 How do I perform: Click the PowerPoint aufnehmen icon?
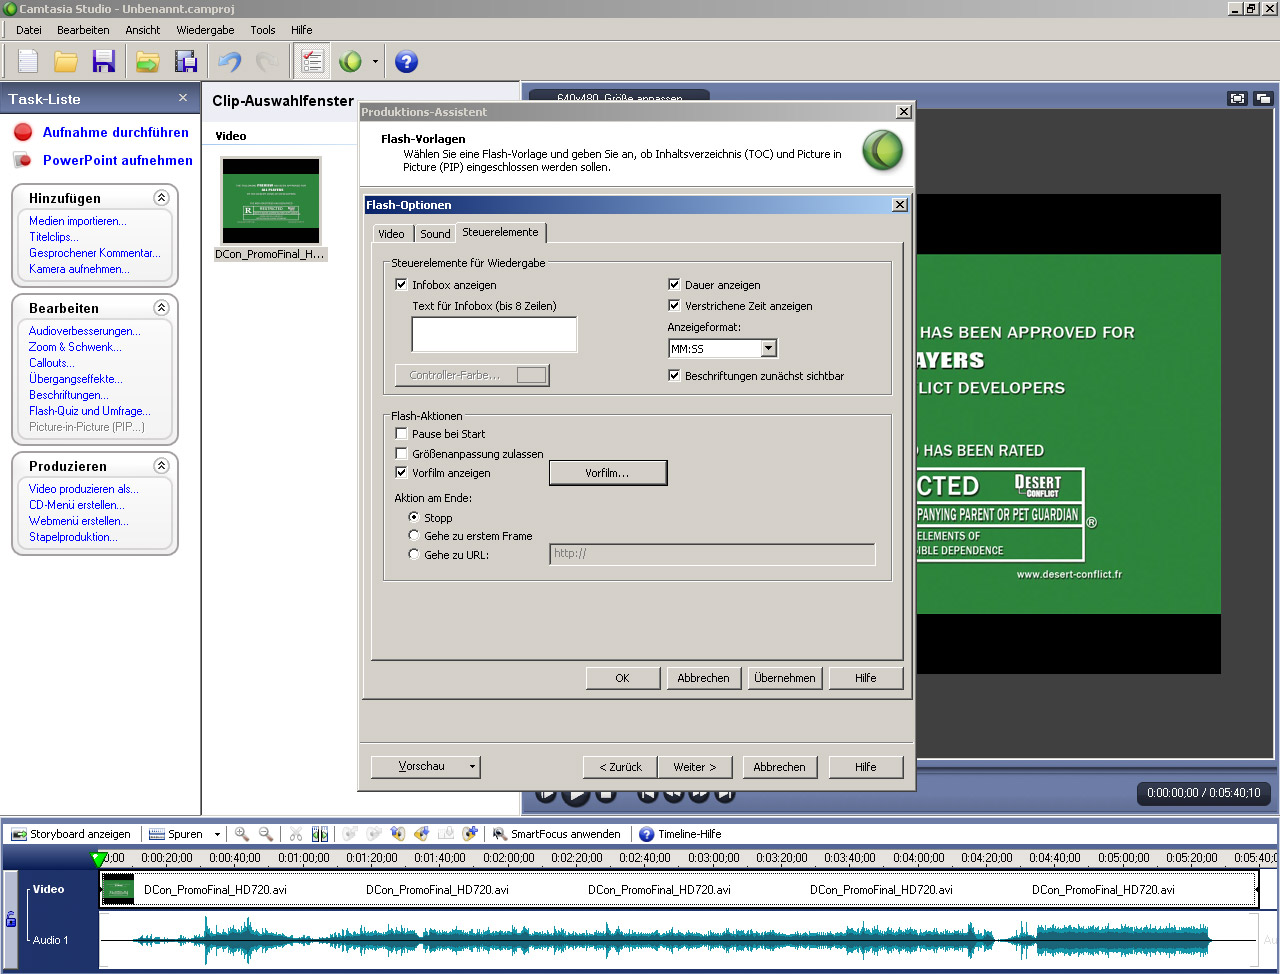[23, 160]
